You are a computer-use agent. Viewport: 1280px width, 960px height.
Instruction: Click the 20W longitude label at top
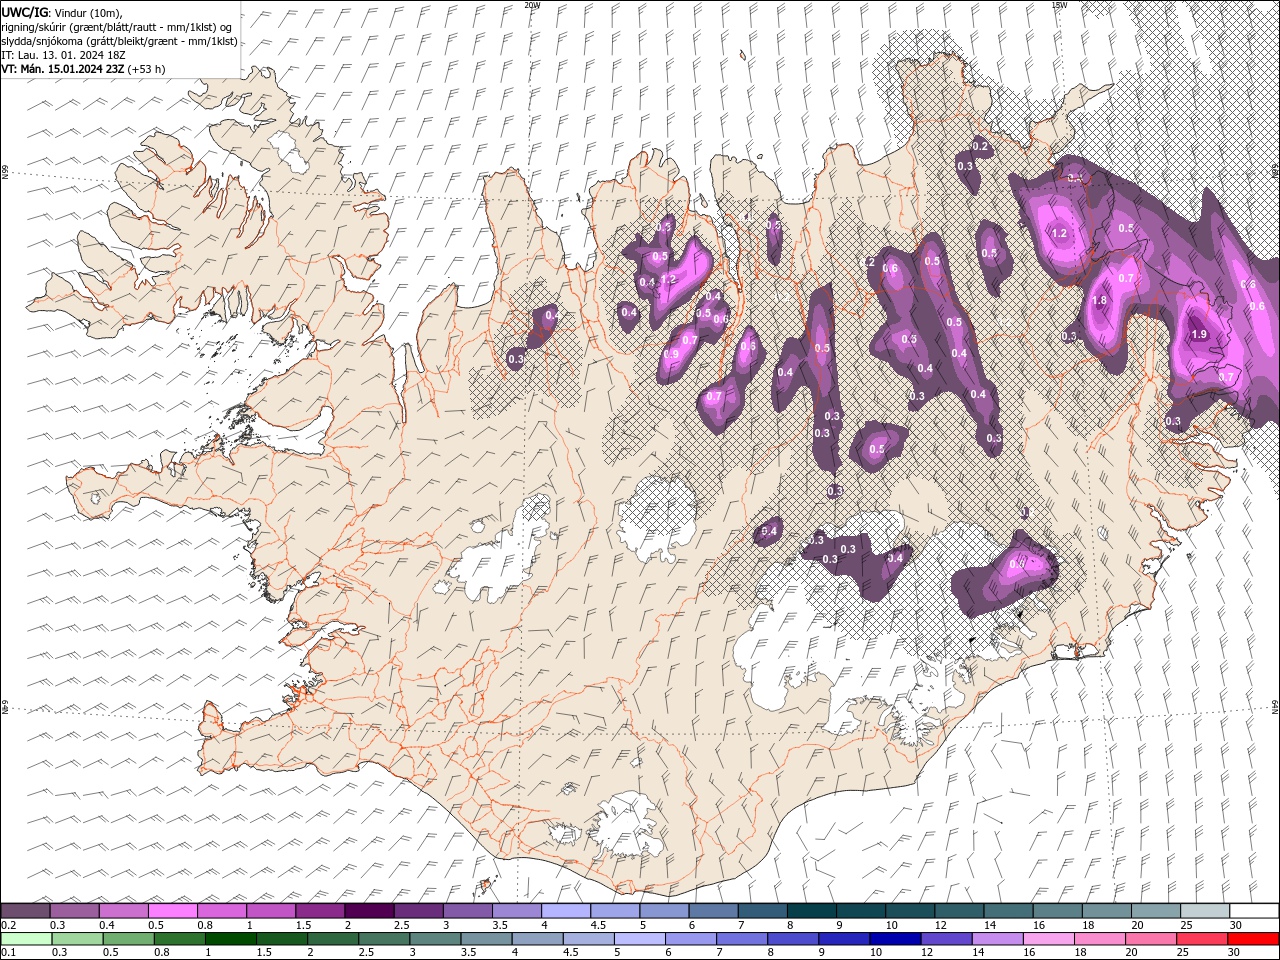point(532,5)
